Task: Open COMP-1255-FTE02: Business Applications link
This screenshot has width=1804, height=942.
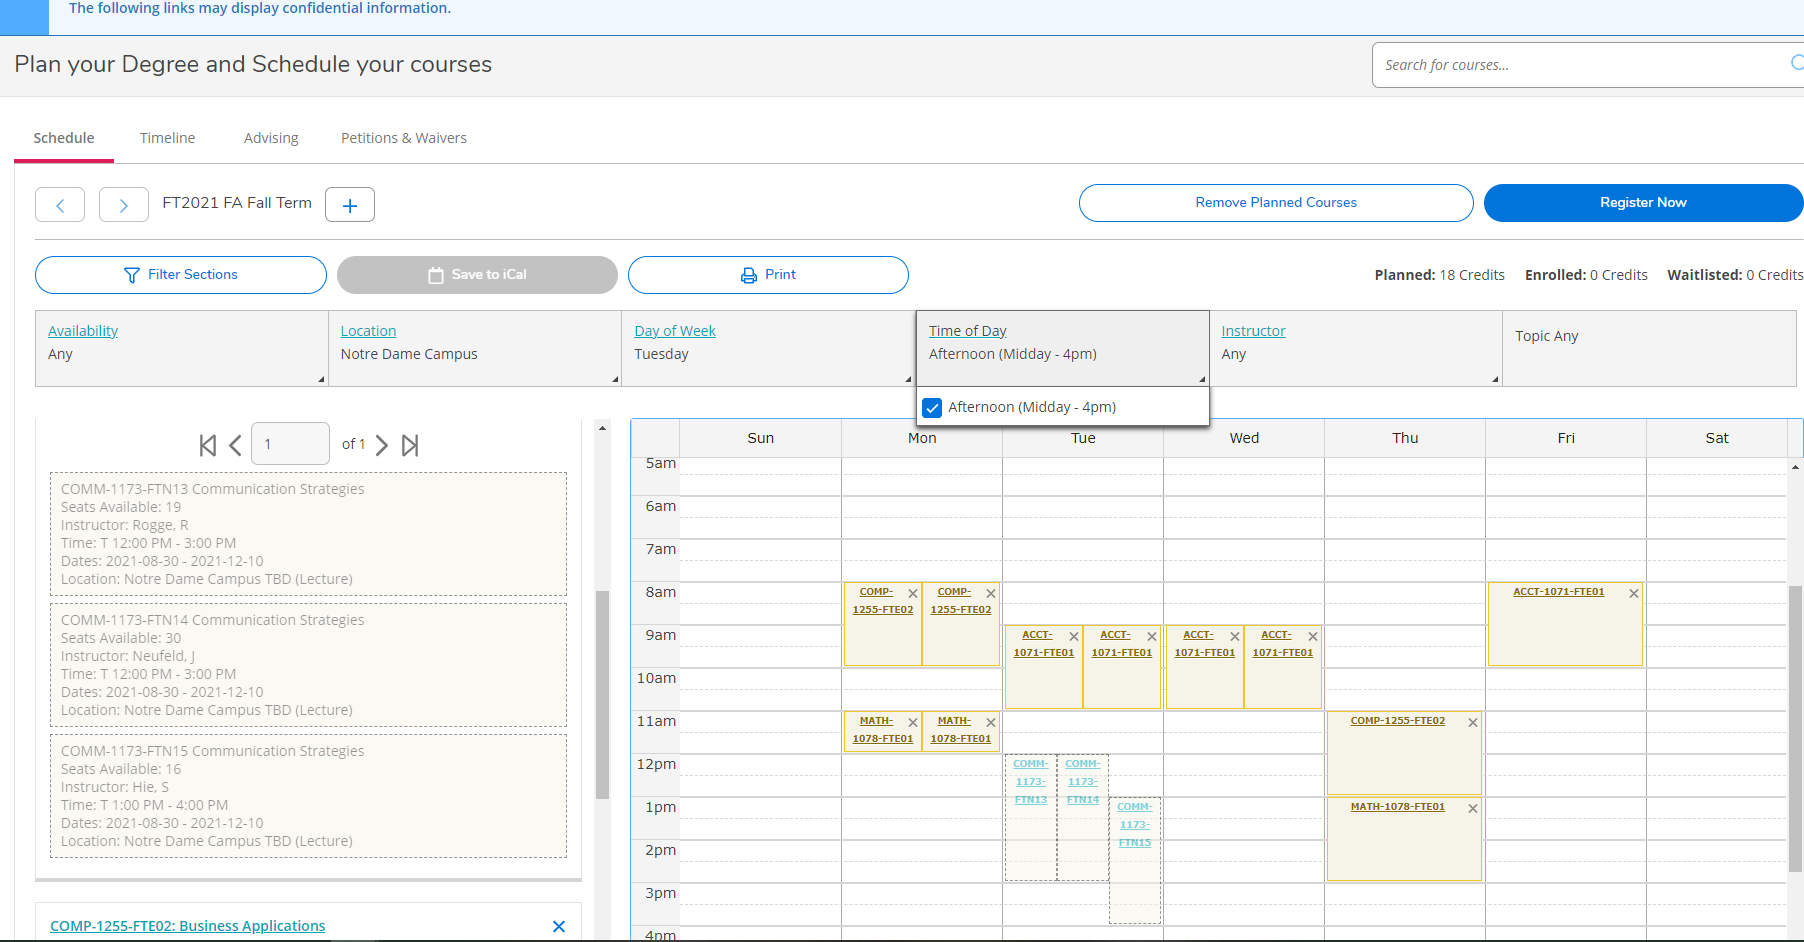Action: coord(188,926)
